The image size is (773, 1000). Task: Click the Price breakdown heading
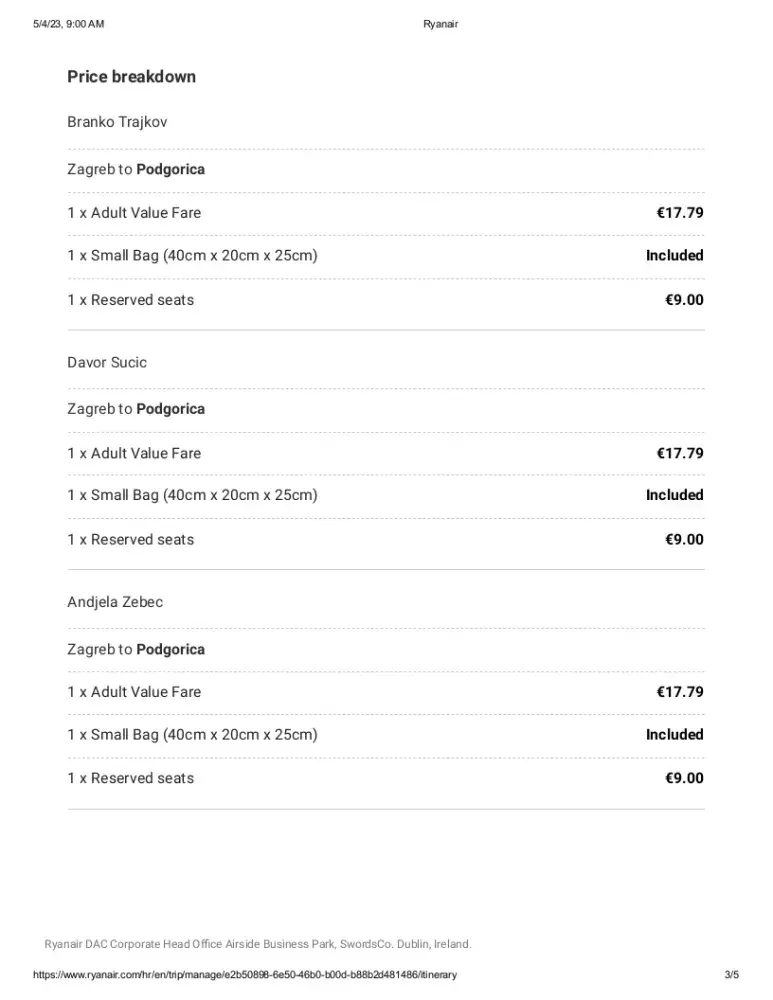coord(131,77)
